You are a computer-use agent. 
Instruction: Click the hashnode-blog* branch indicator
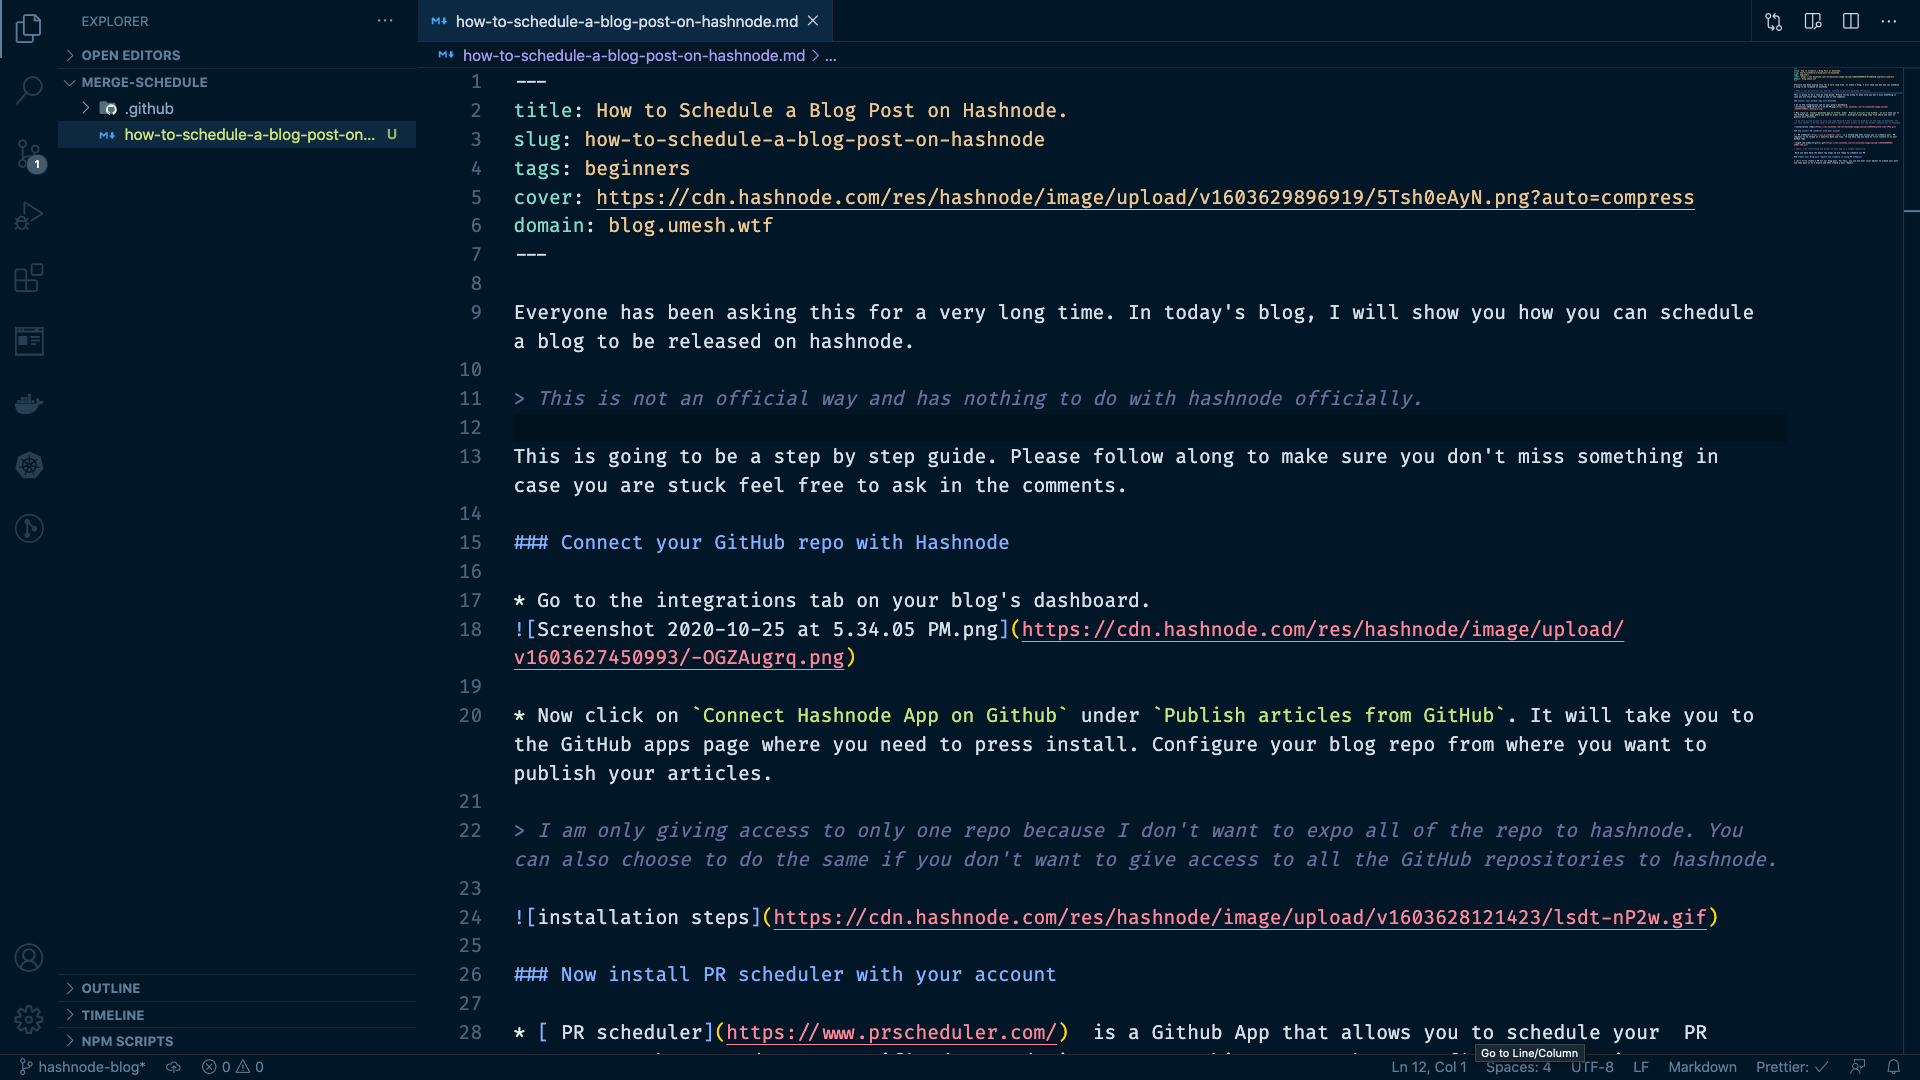pyautogui.click(x=90, y=1066)
